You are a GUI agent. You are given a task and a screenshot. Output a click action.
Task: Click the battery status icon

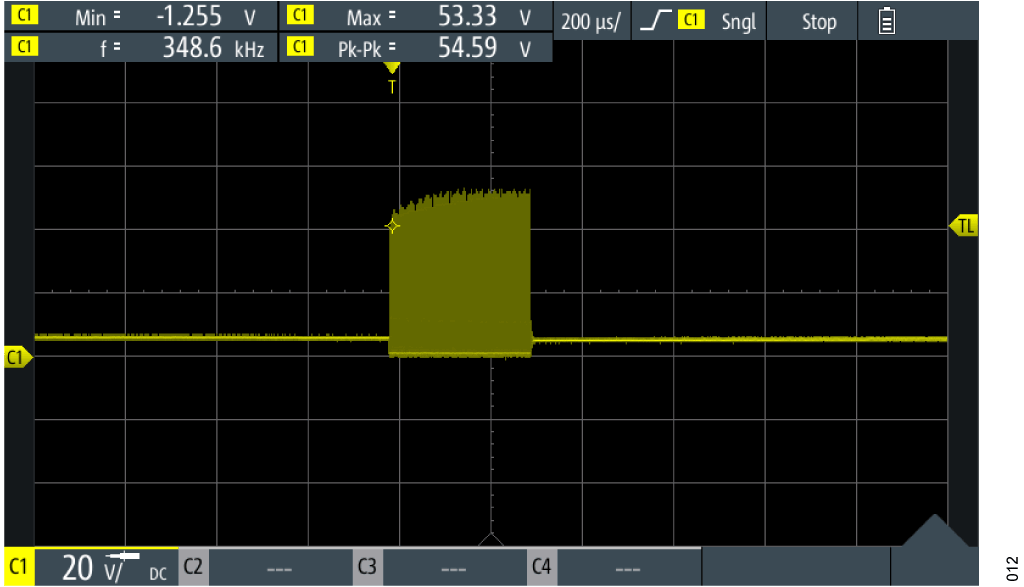pyautogui.click(x=886, y=21)
